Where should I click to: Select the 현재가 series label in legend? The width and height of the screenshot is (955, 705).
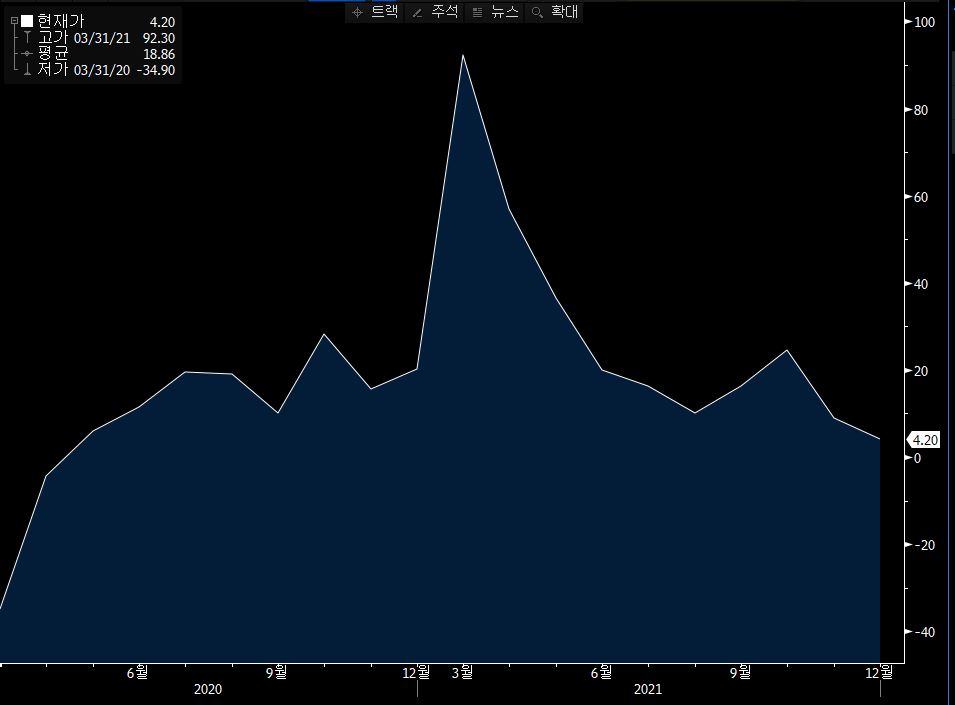(60, 22)
